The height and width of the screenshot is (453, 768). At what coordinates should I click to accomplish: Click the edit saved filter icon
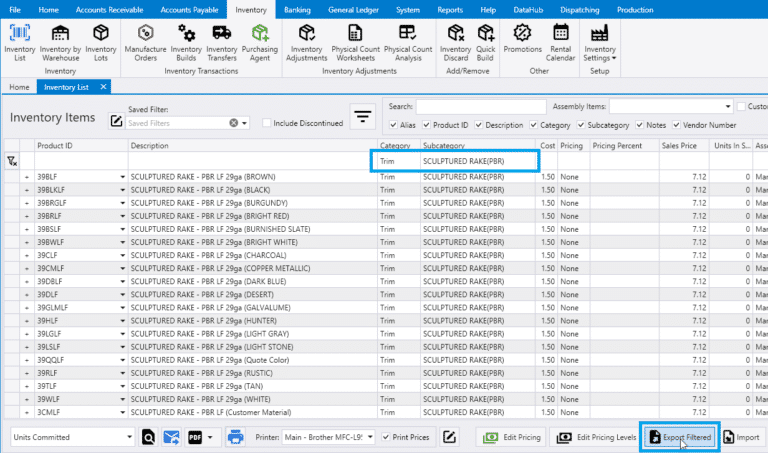116,120
